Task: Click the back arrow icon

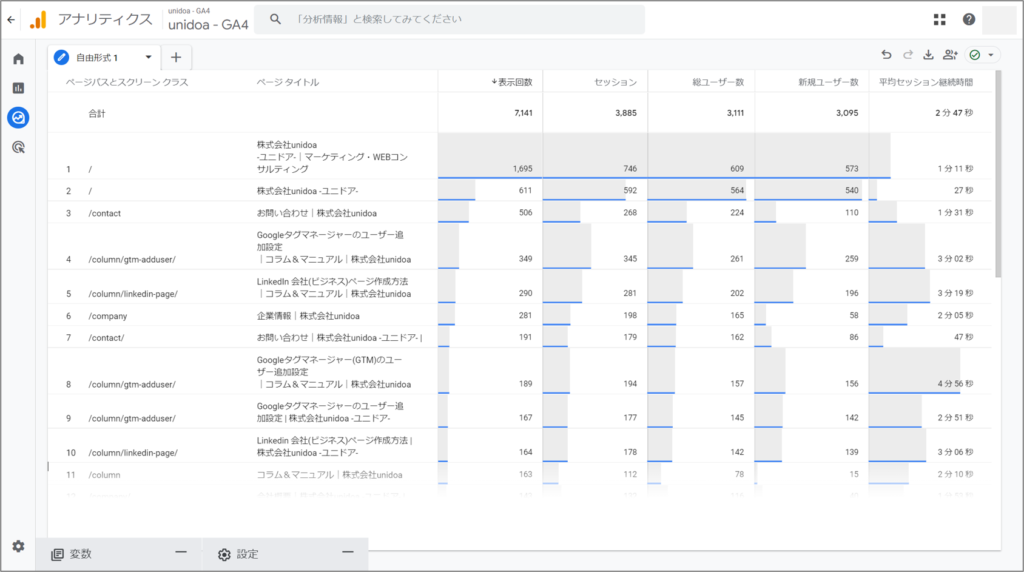Action: click(11, 20)
